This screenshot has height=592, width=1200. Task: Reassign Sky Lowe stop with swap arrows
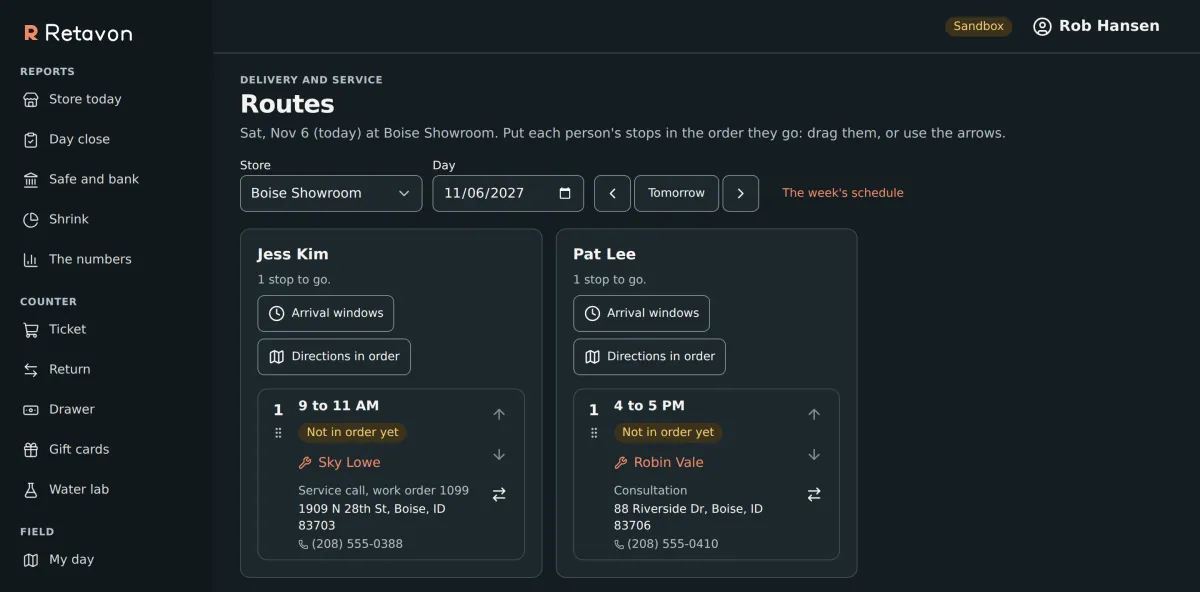click(499, 494)
